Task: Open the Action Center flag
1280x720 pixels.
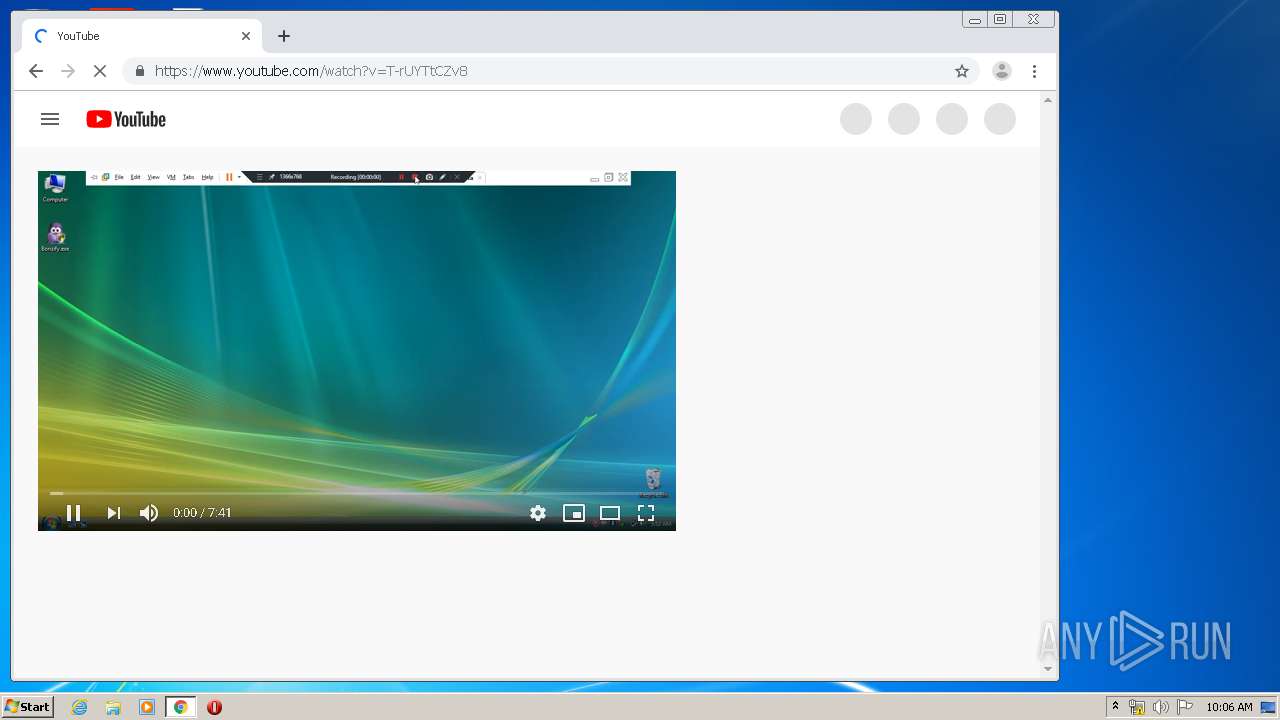Action: coord(1184,707)
